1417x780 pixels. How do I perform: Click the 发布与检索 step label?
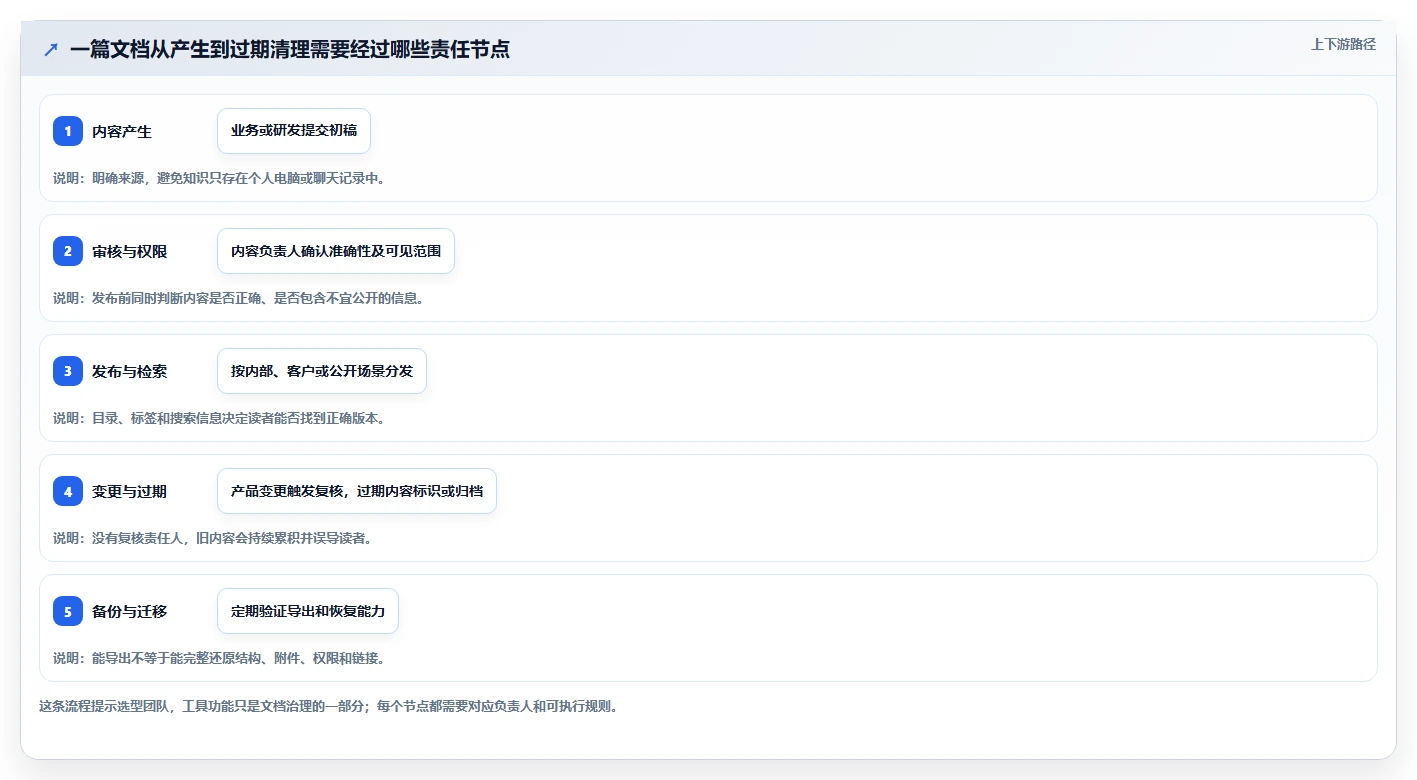(x=130, y=371)
